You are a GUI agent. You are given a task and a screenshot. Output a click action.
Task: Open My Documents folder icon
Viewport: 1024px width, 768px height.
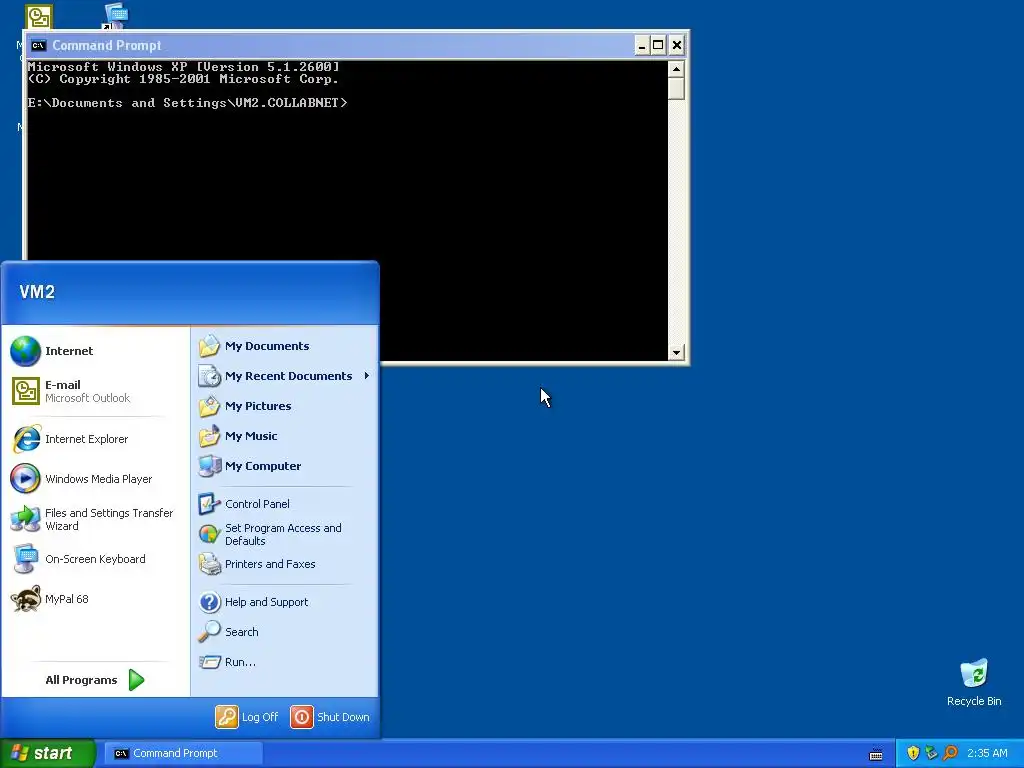pos(210,346)
